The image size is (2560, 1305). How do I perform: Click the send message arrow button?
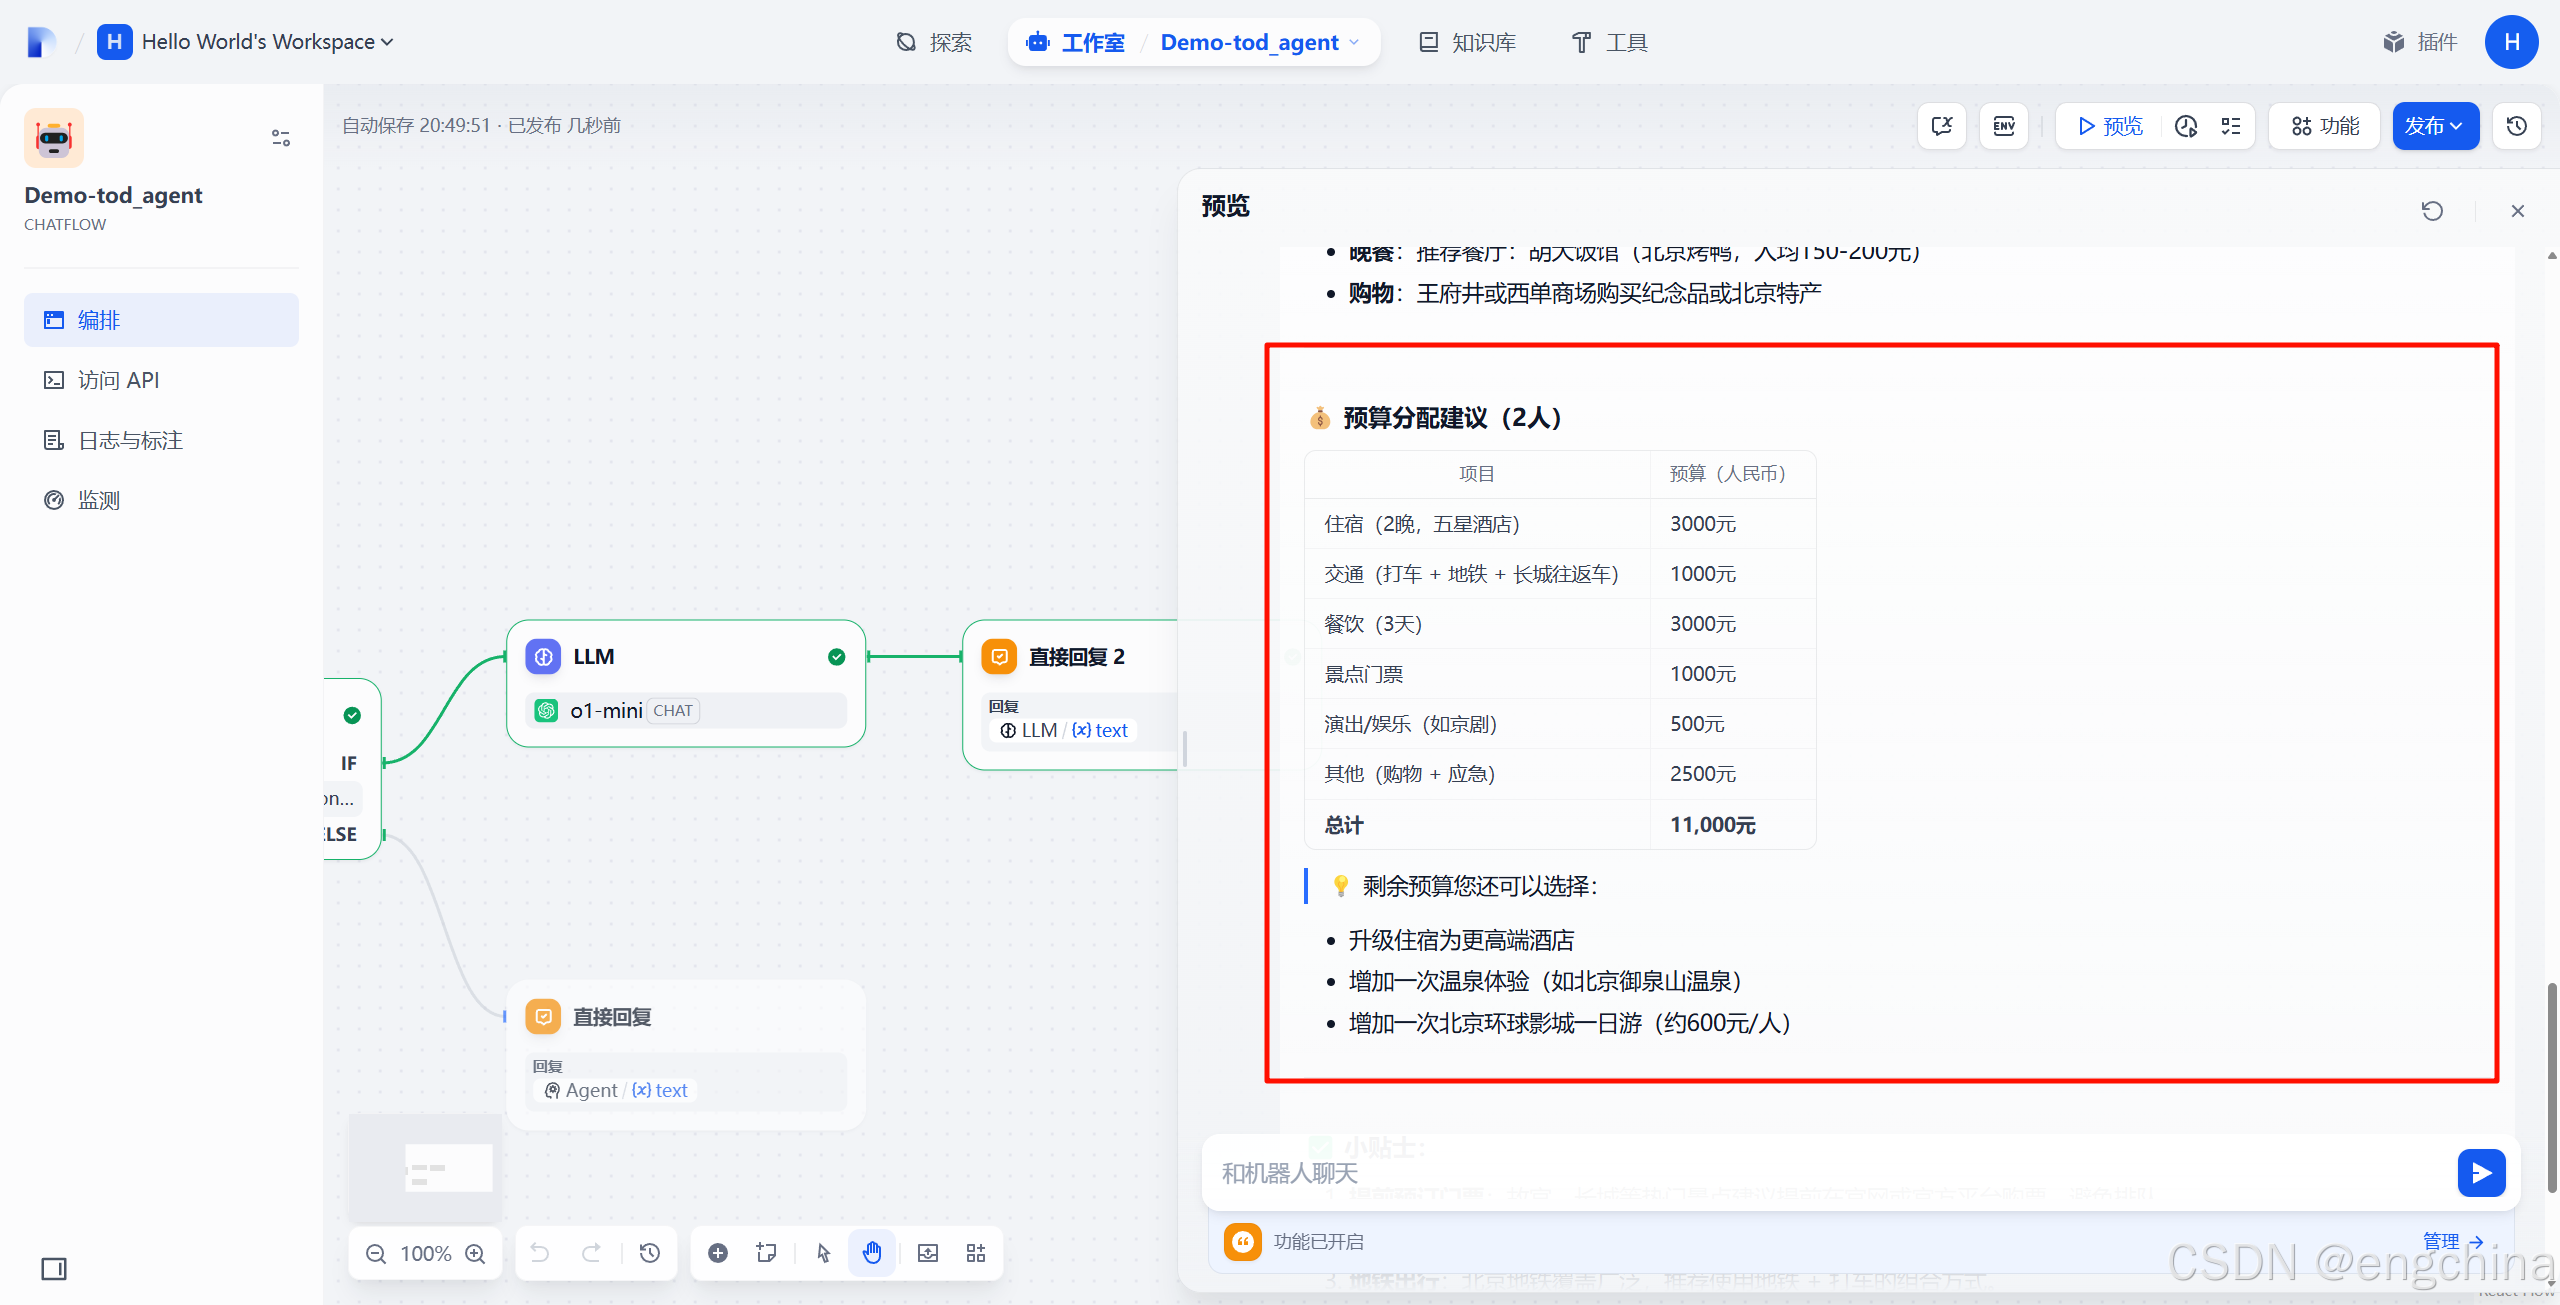click(x=2481, y=1173)
